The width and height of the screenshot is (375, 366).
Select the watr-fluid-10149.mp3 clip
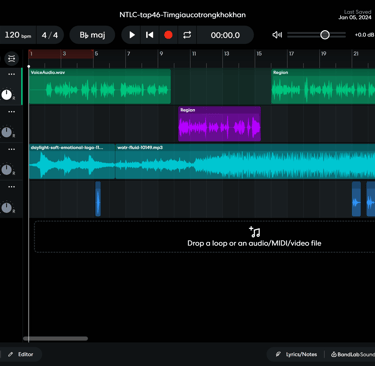[245, 161]
